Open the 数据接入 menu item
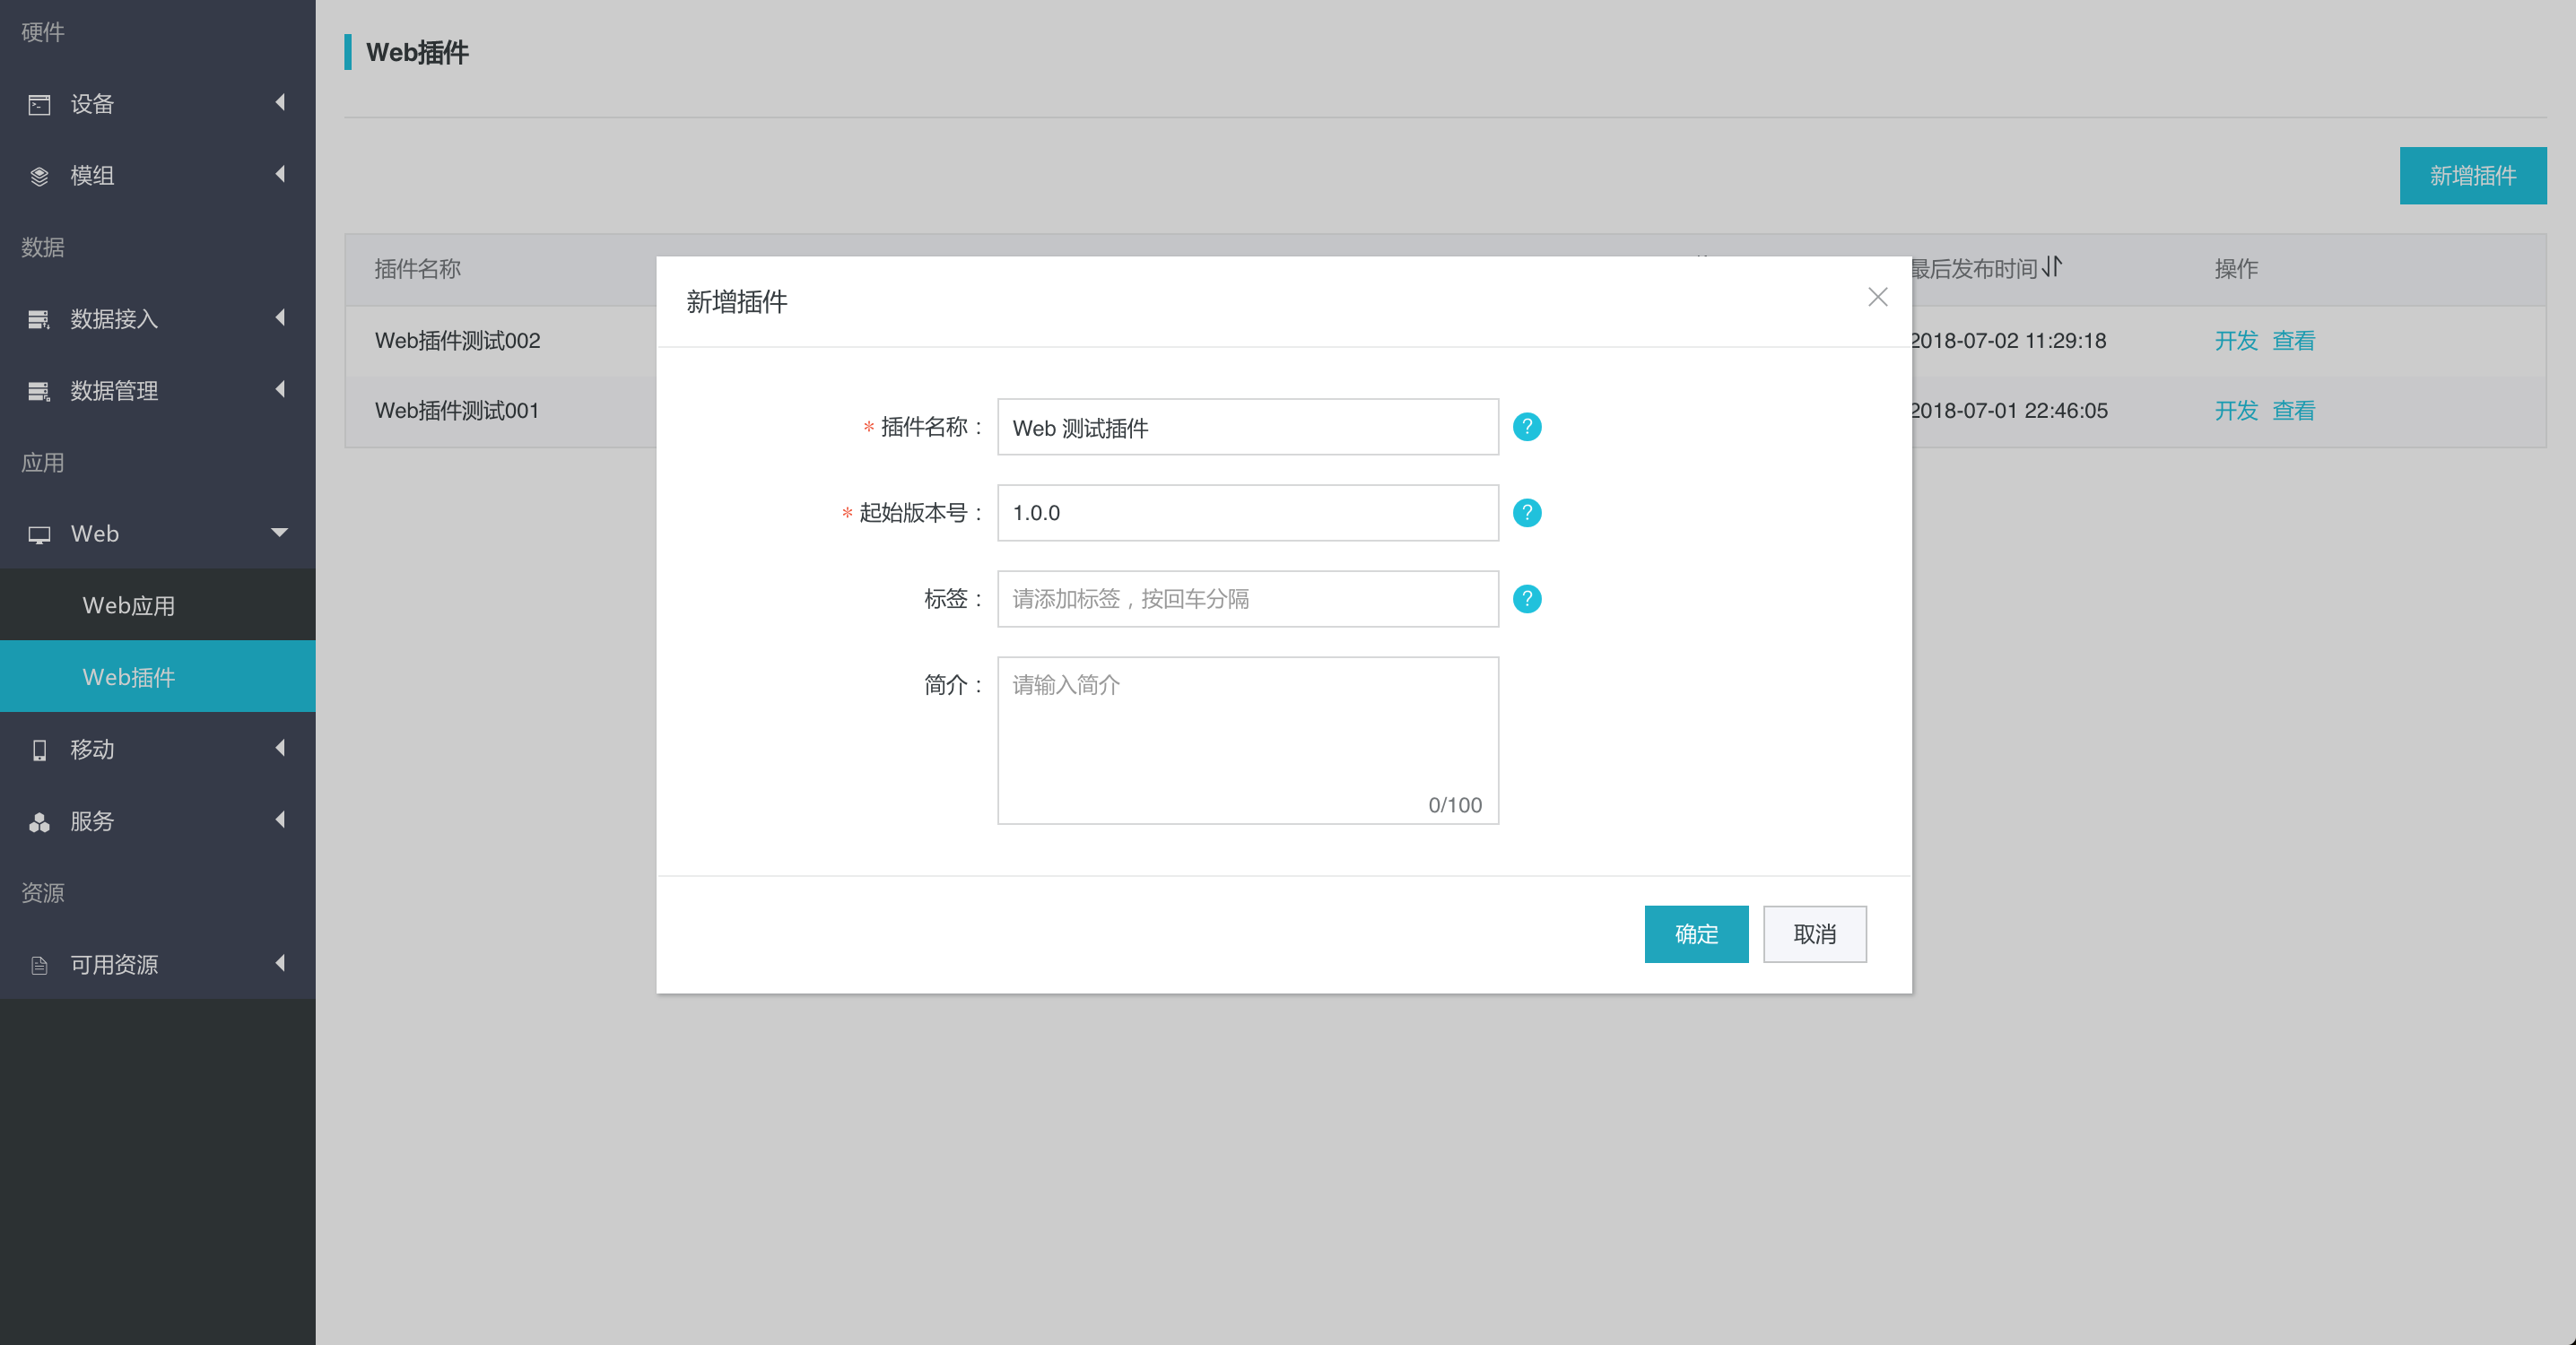 pyautogui.click(x=158, y=319)
